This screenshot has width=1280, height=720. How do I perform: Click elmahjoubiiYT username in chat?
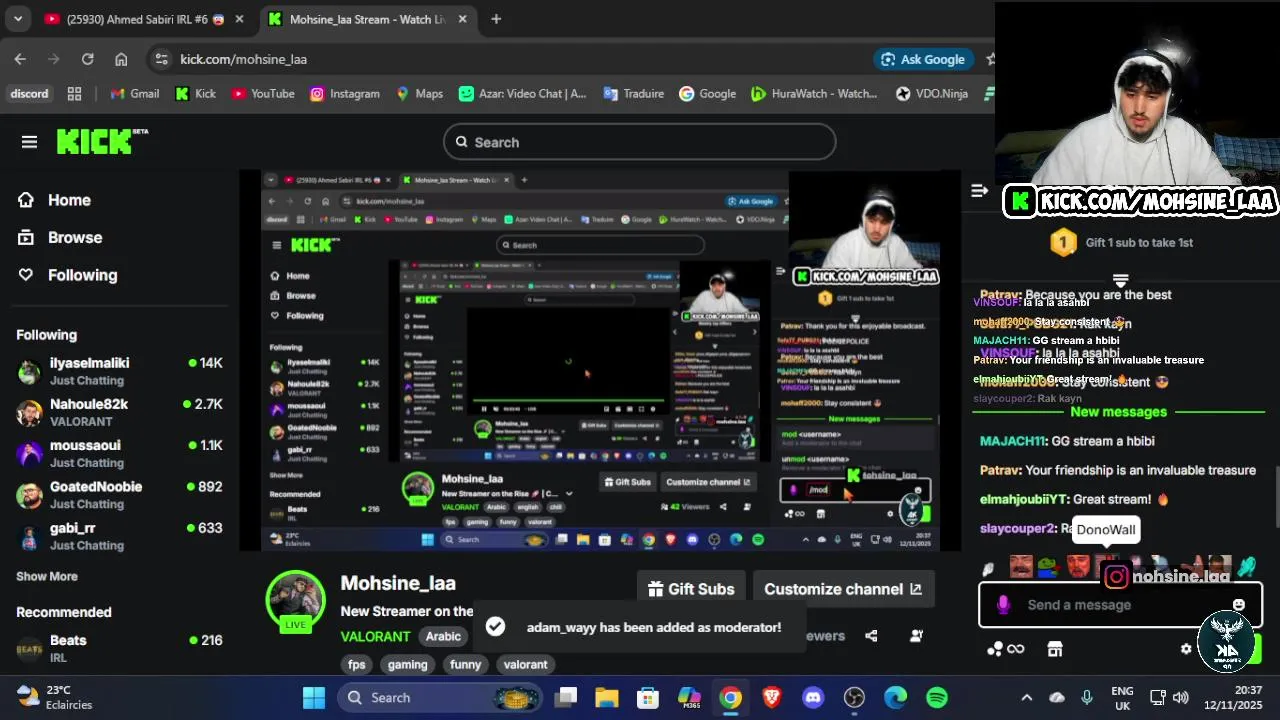pos(1024,499)
